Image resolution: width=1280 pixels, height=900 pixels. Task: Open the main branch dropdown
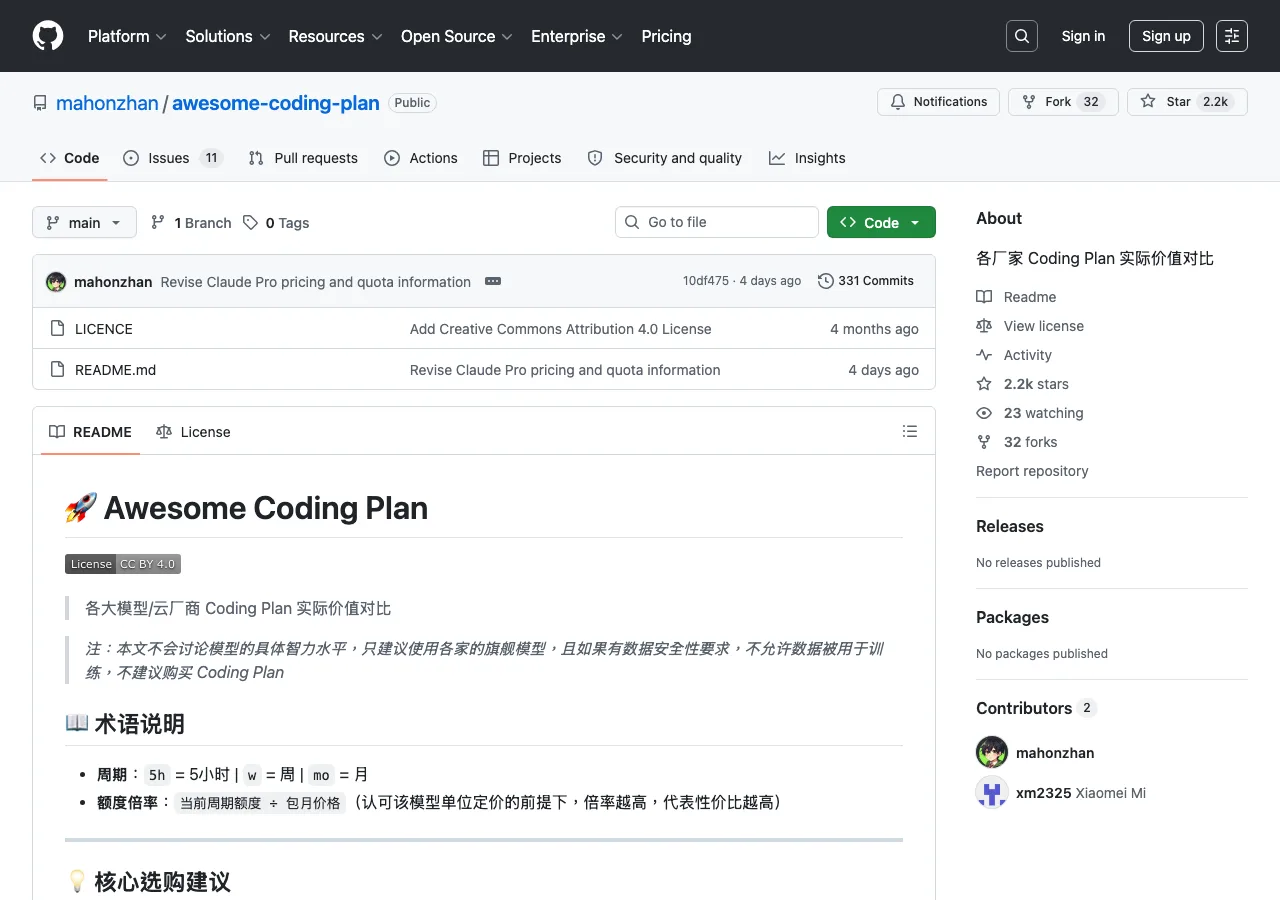tap(84, 222)
